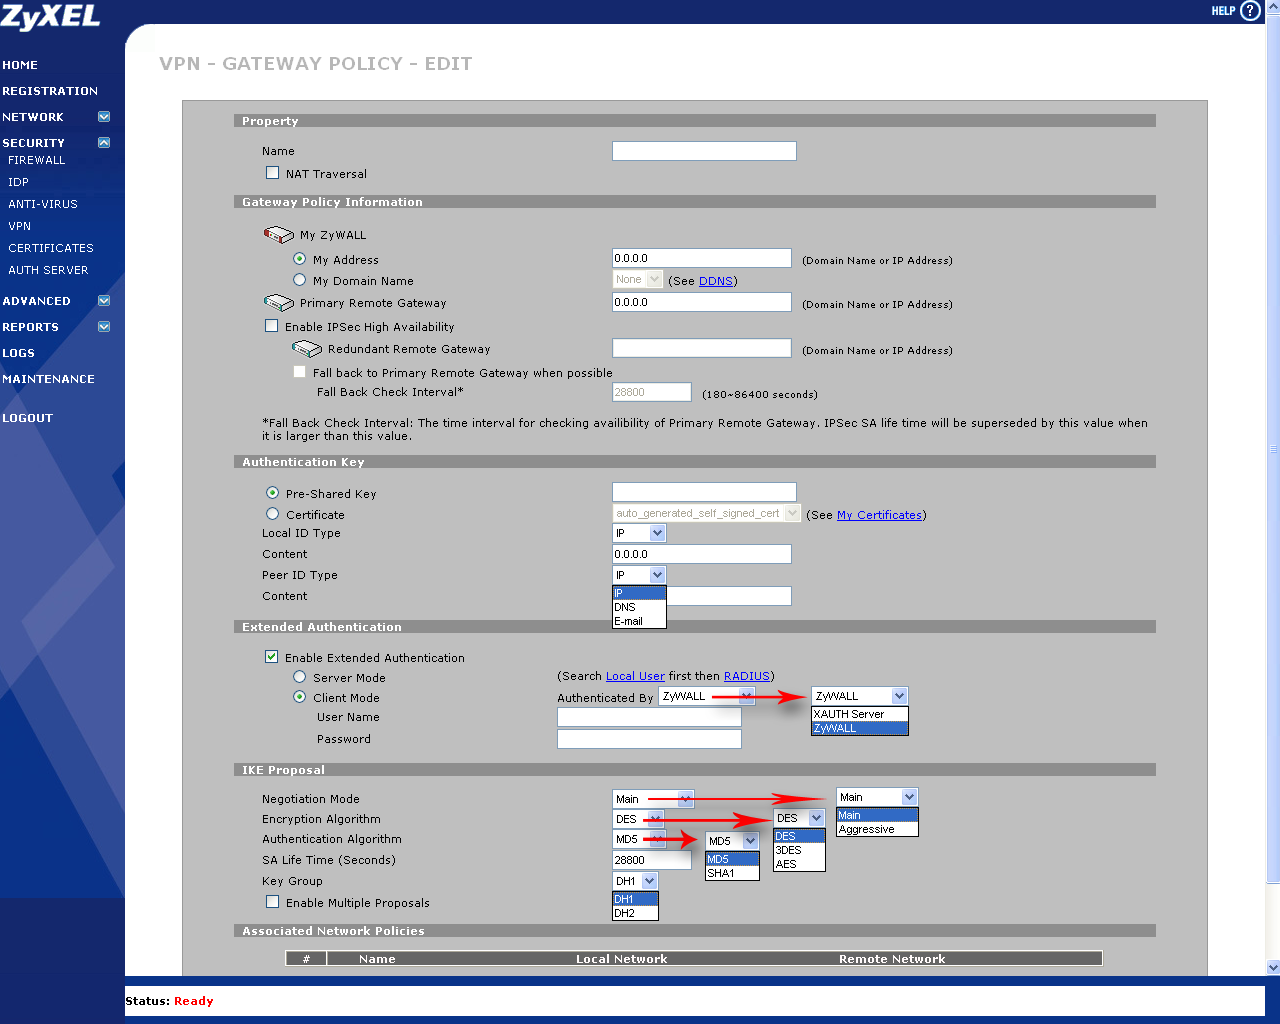The width and height of the screenshot is (1280, 1024).
Task: Open the ANTI-VIRUS menu item
Action: (43, 204)
